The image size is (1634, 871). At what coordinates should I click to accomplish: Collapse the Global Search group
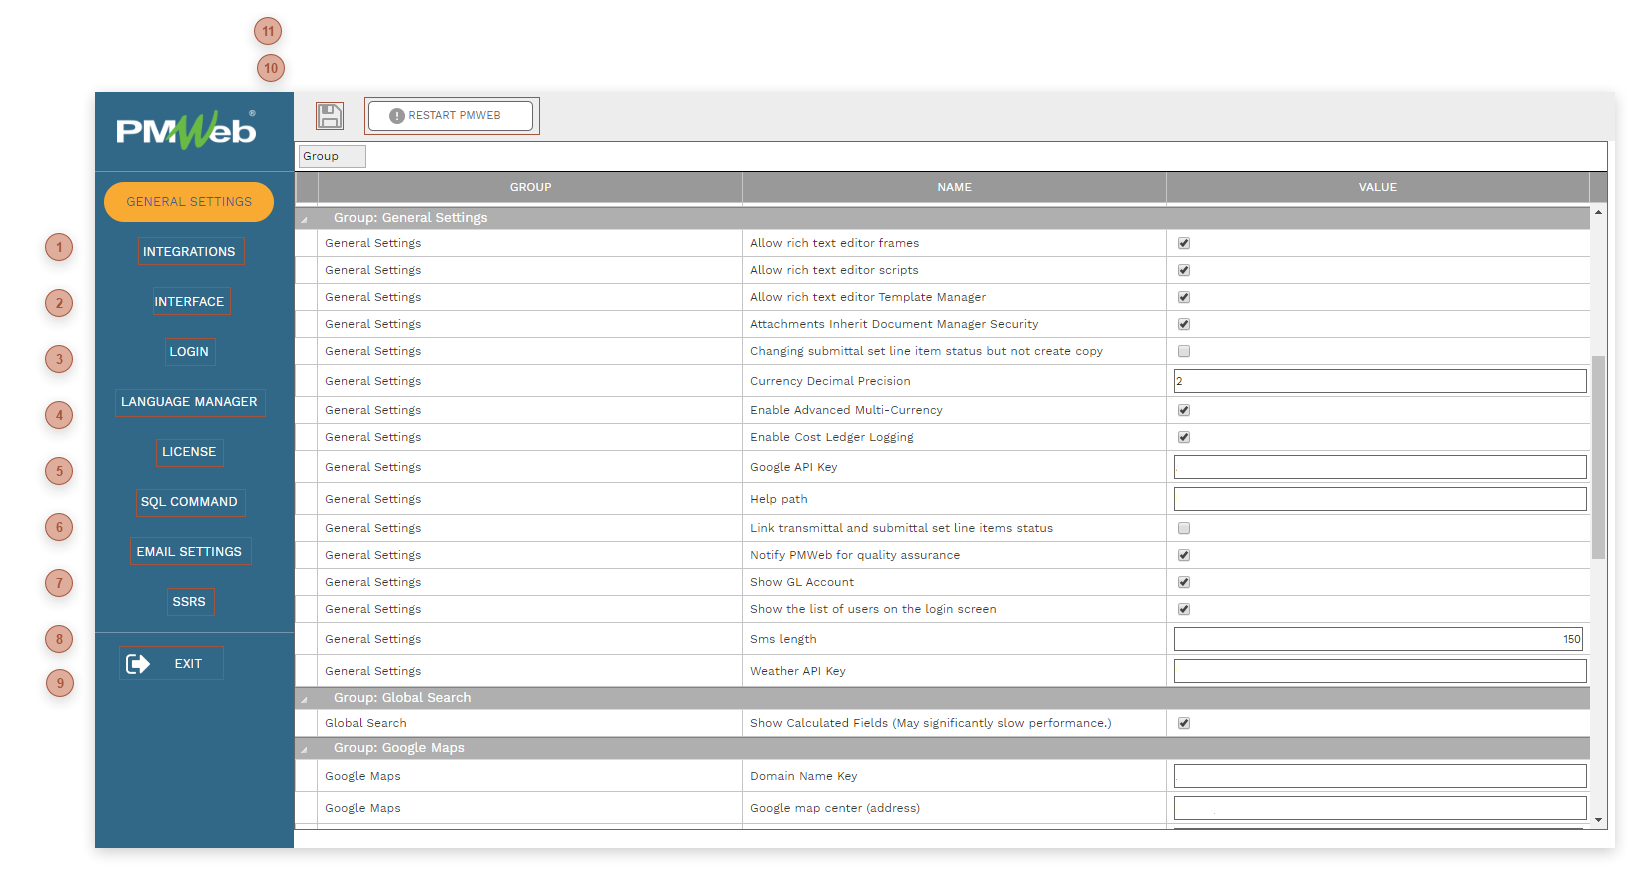tap(305, 699)
